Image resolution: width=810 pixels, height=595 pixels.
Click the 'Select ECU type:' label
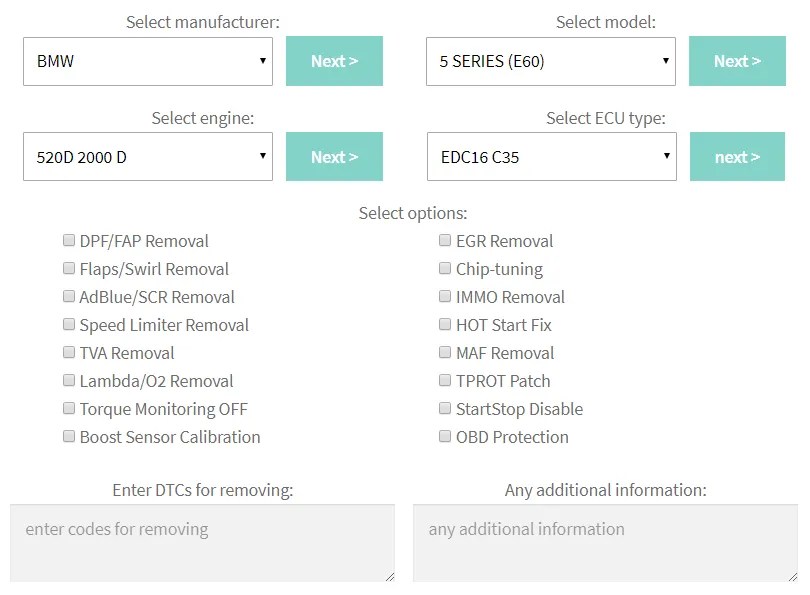click(606, 118)
